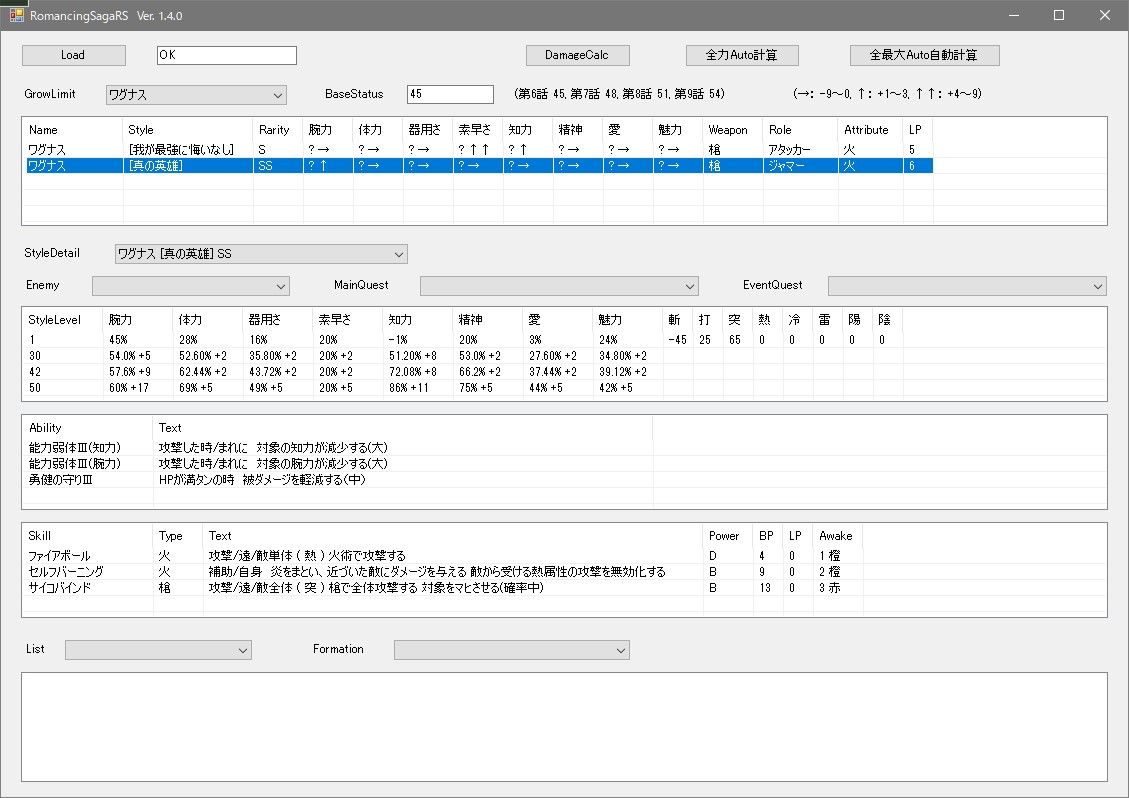Maximize the RomancingSagaRS window

[1058, 15]
